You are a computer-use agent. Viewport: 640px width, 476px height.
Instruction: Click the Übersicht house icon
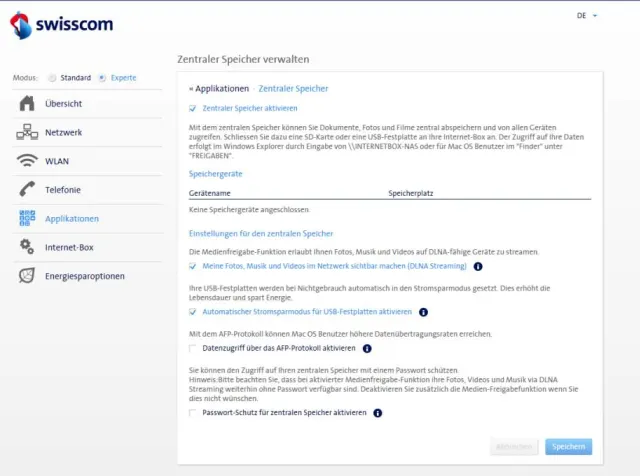coord(27,104)
